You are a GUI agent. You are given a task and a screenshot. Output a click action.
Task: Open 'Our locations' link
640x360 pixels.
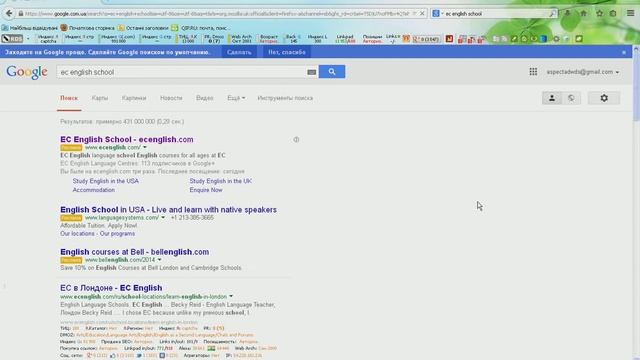click(77, 233)
